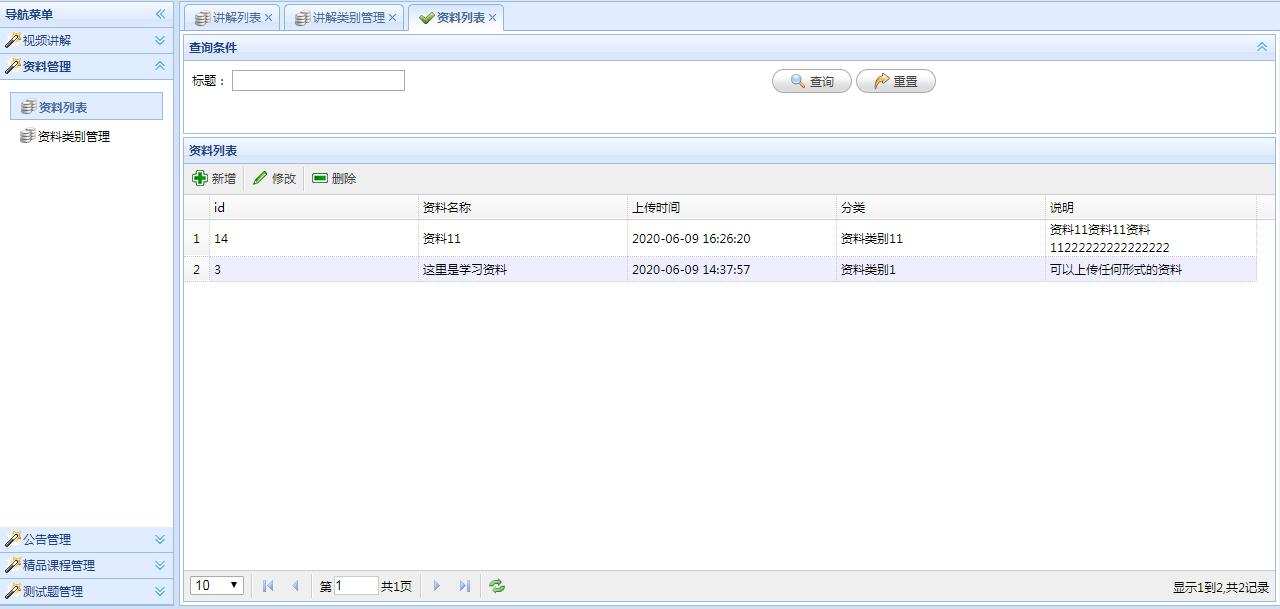
Task: Expand the 公告管理 accordion section
Action: pyautogui.click(x=160, y=539)
